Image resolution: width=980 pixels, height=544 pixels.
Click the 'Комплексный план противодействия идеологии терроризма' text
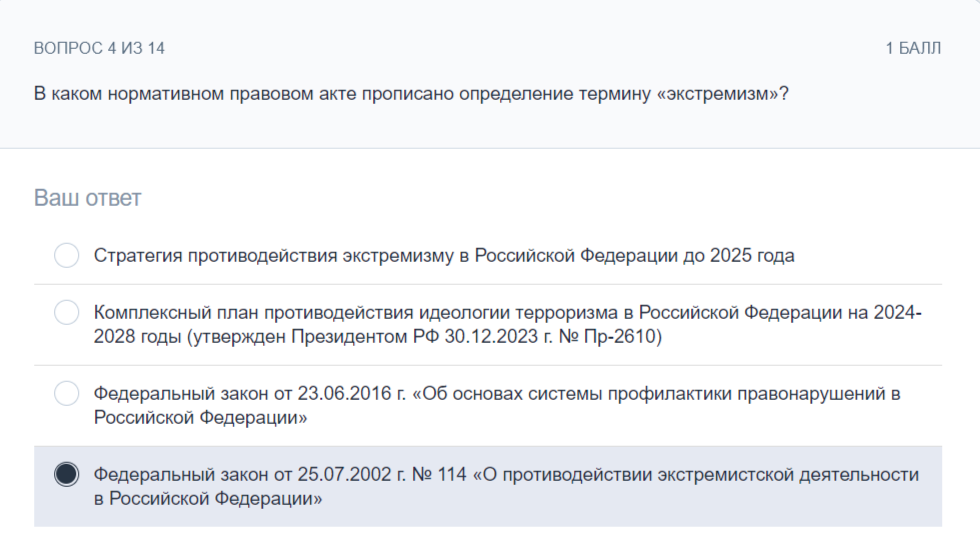(x=355, y=312)
